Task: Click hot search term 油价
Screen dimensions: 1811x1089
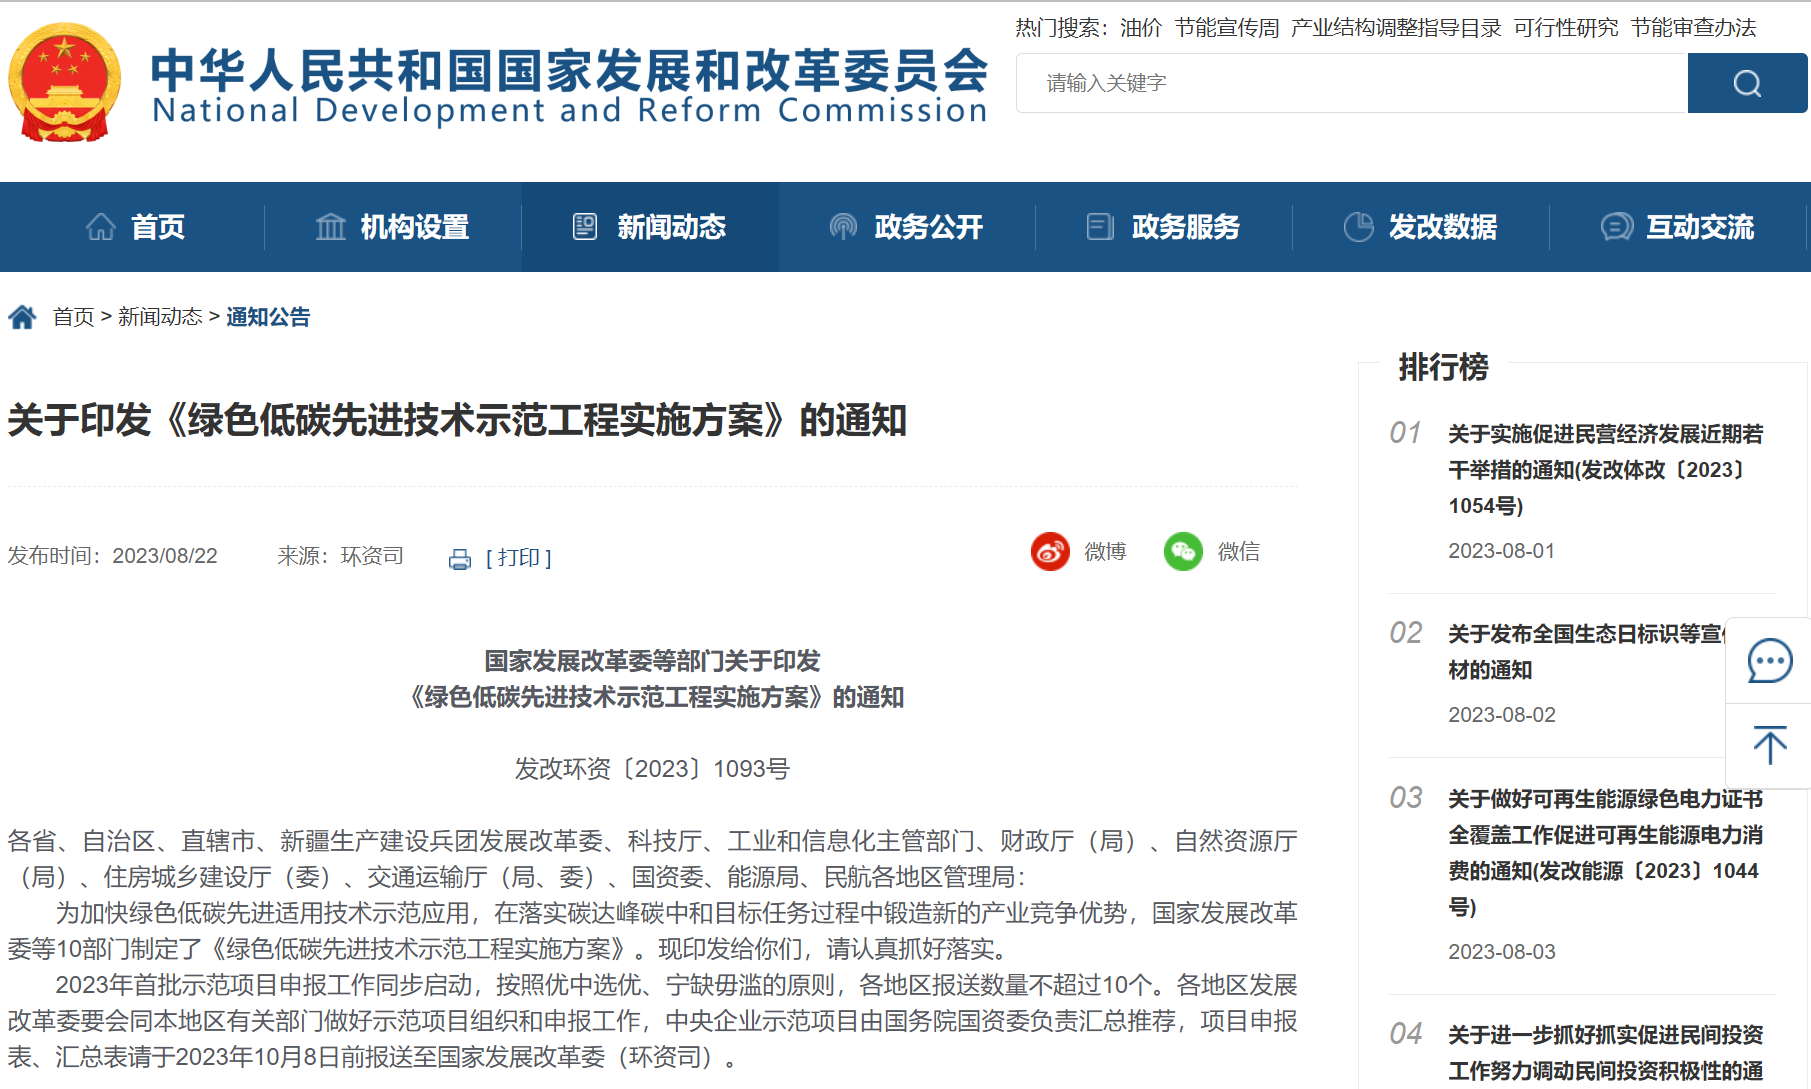Action: (1140, 28)
